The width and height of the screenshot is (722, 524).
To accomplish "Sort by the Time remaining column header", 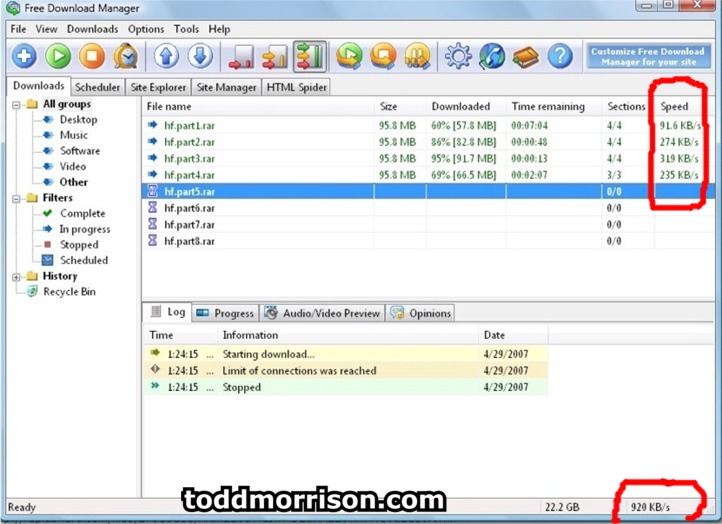I will [553, 107].
